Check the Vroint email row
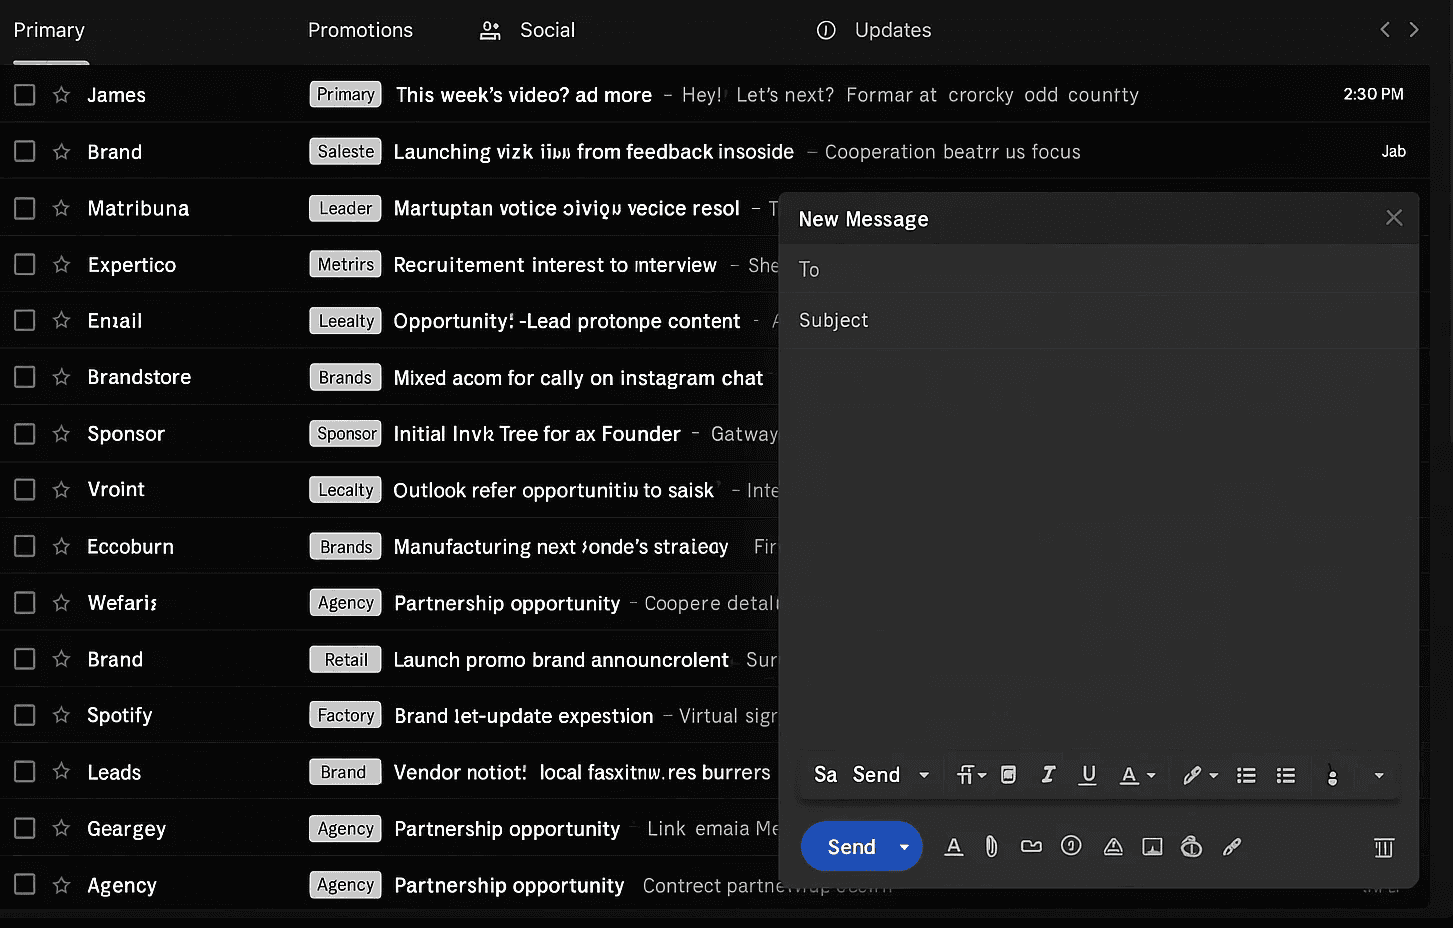The height and width of the screenshot is (928, 1453). [x=25, y=489]
